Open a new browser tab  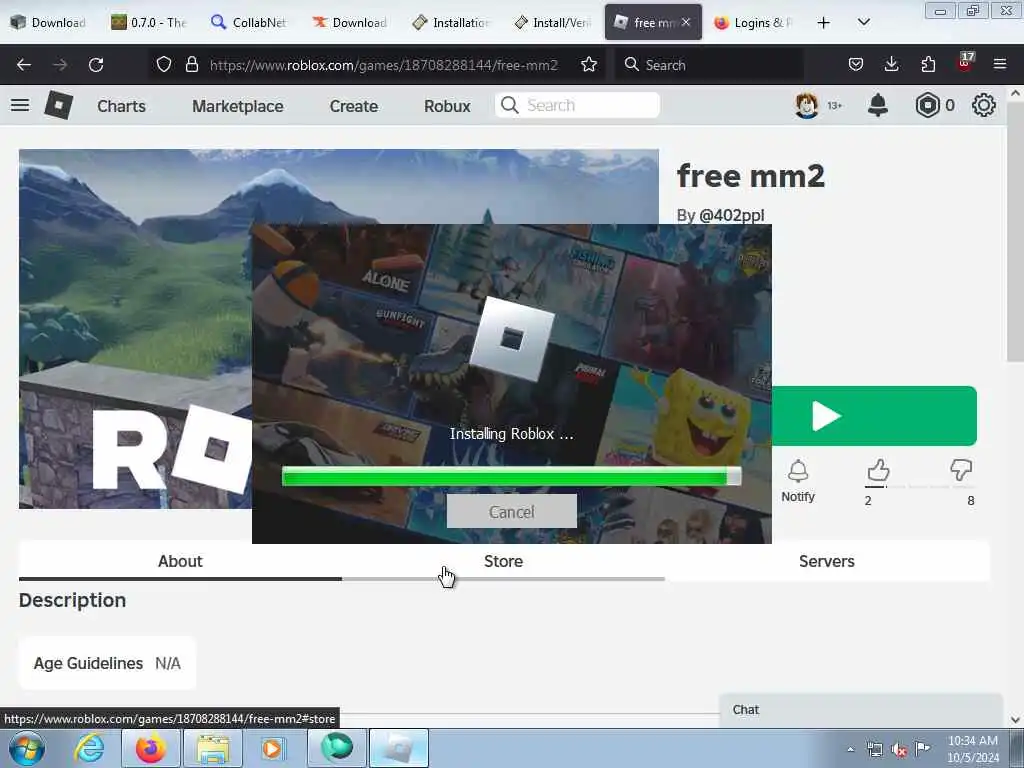coord(824,23)
